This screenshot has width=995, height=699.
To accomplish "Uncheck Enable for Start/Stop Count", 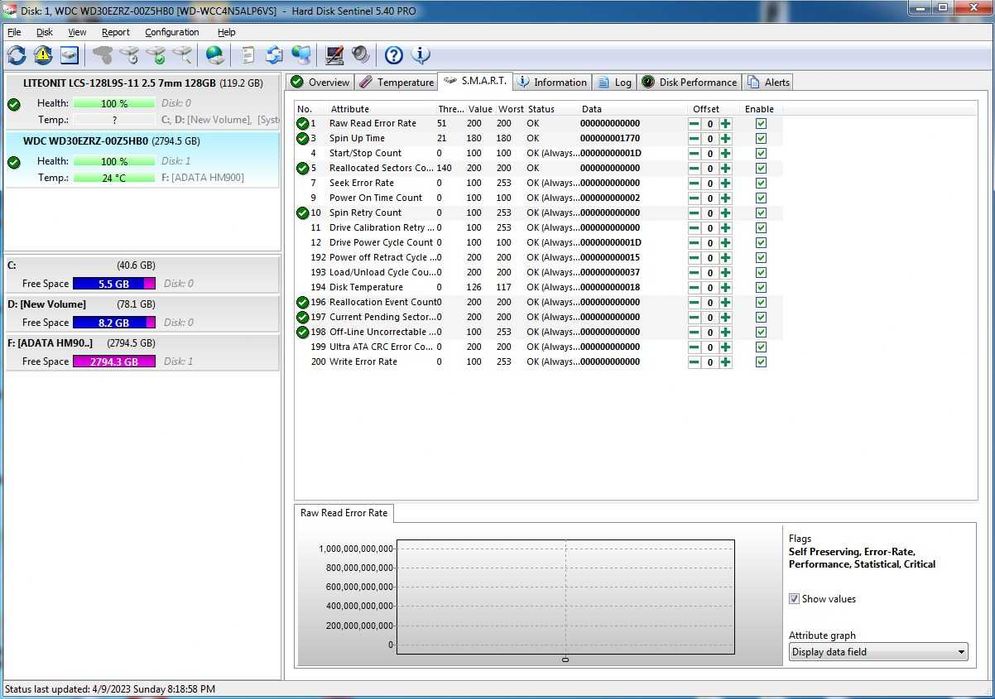I will 761,154.
